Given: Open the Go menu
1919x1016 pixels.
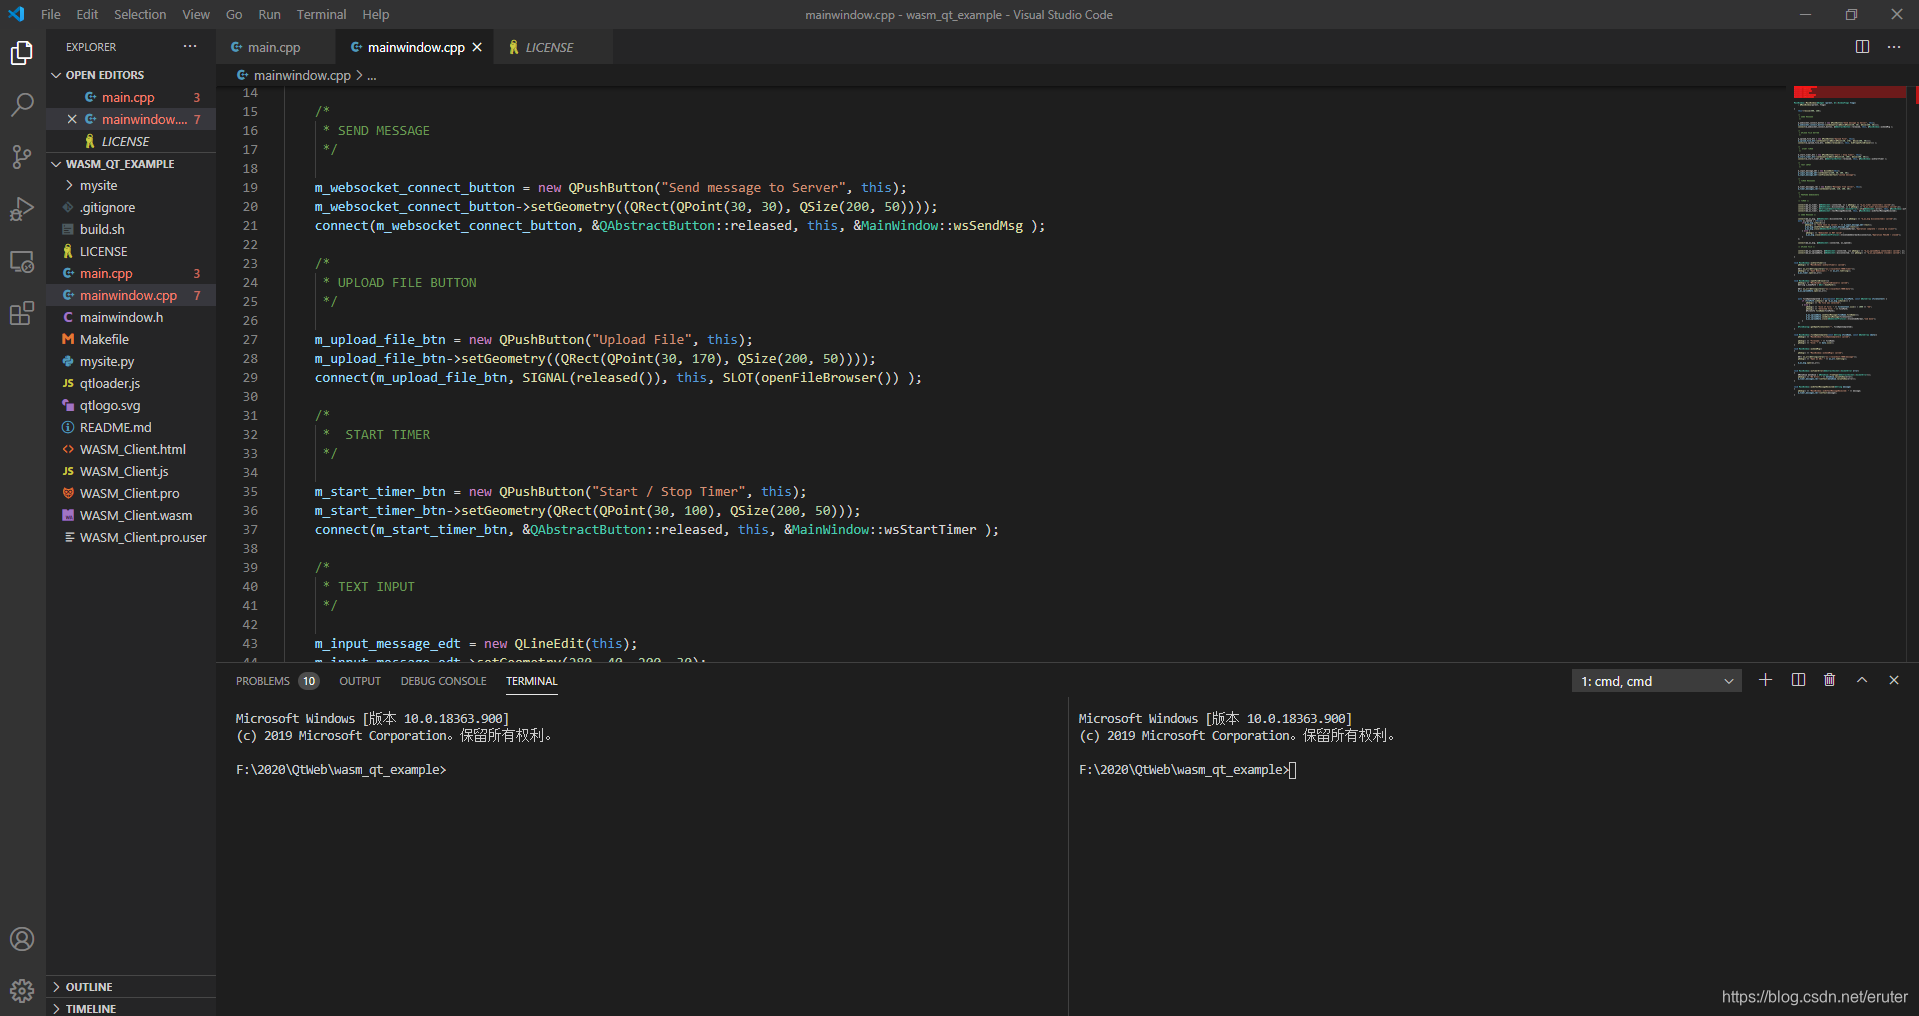Looking at the screenshot, I should pyautogui.click(x=234, y=14).
